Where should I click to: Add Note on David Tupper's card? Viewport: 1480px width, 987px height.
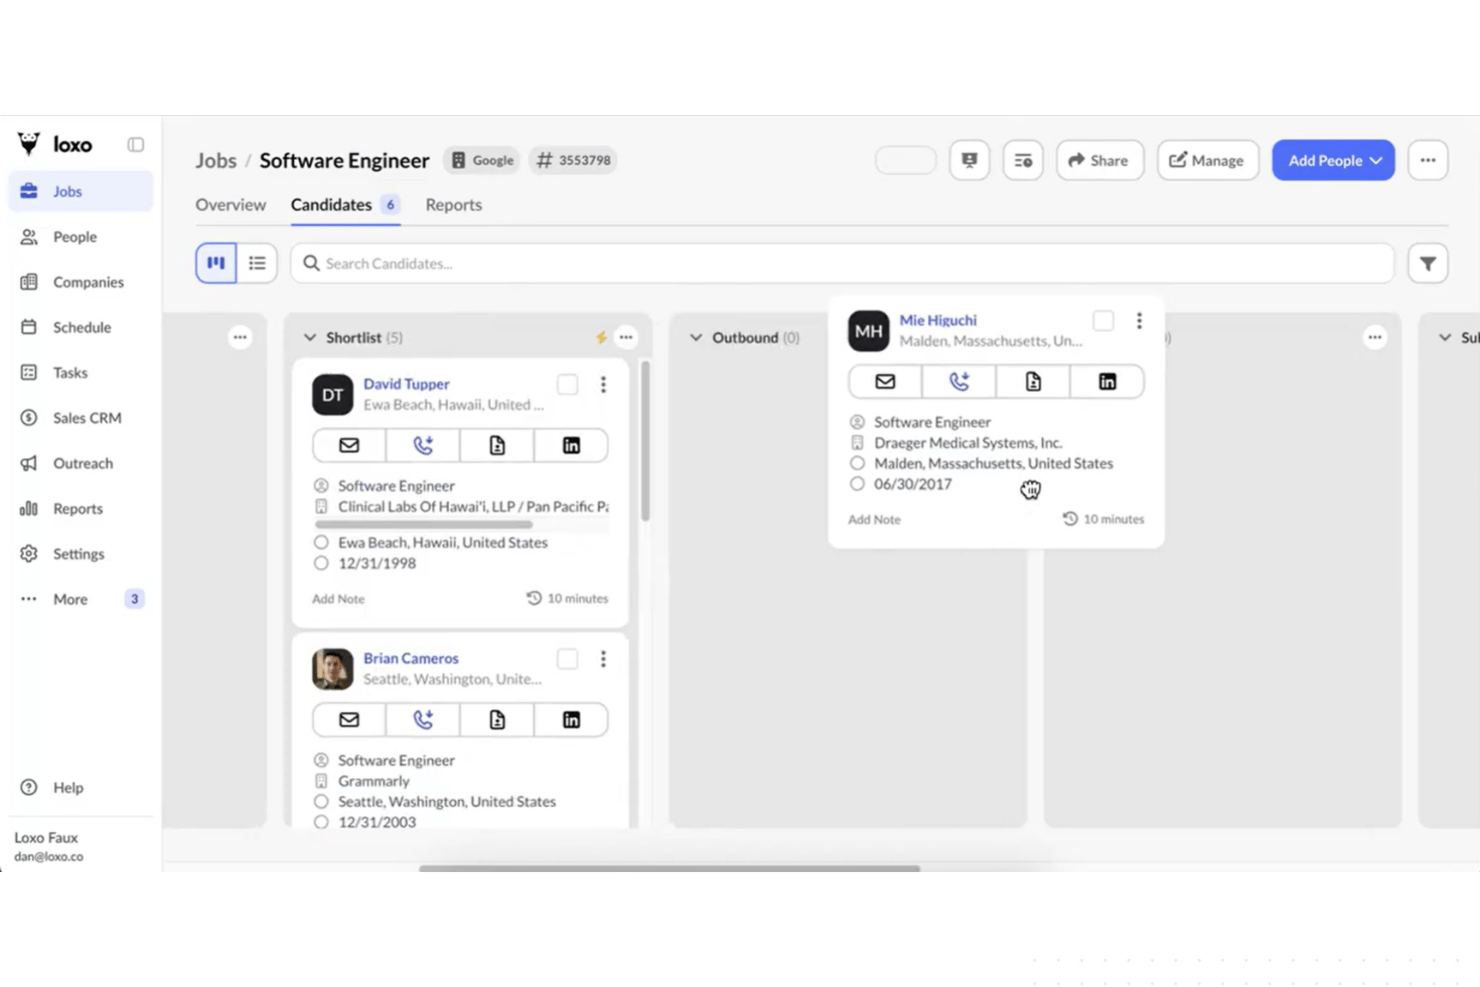point(338,599)
